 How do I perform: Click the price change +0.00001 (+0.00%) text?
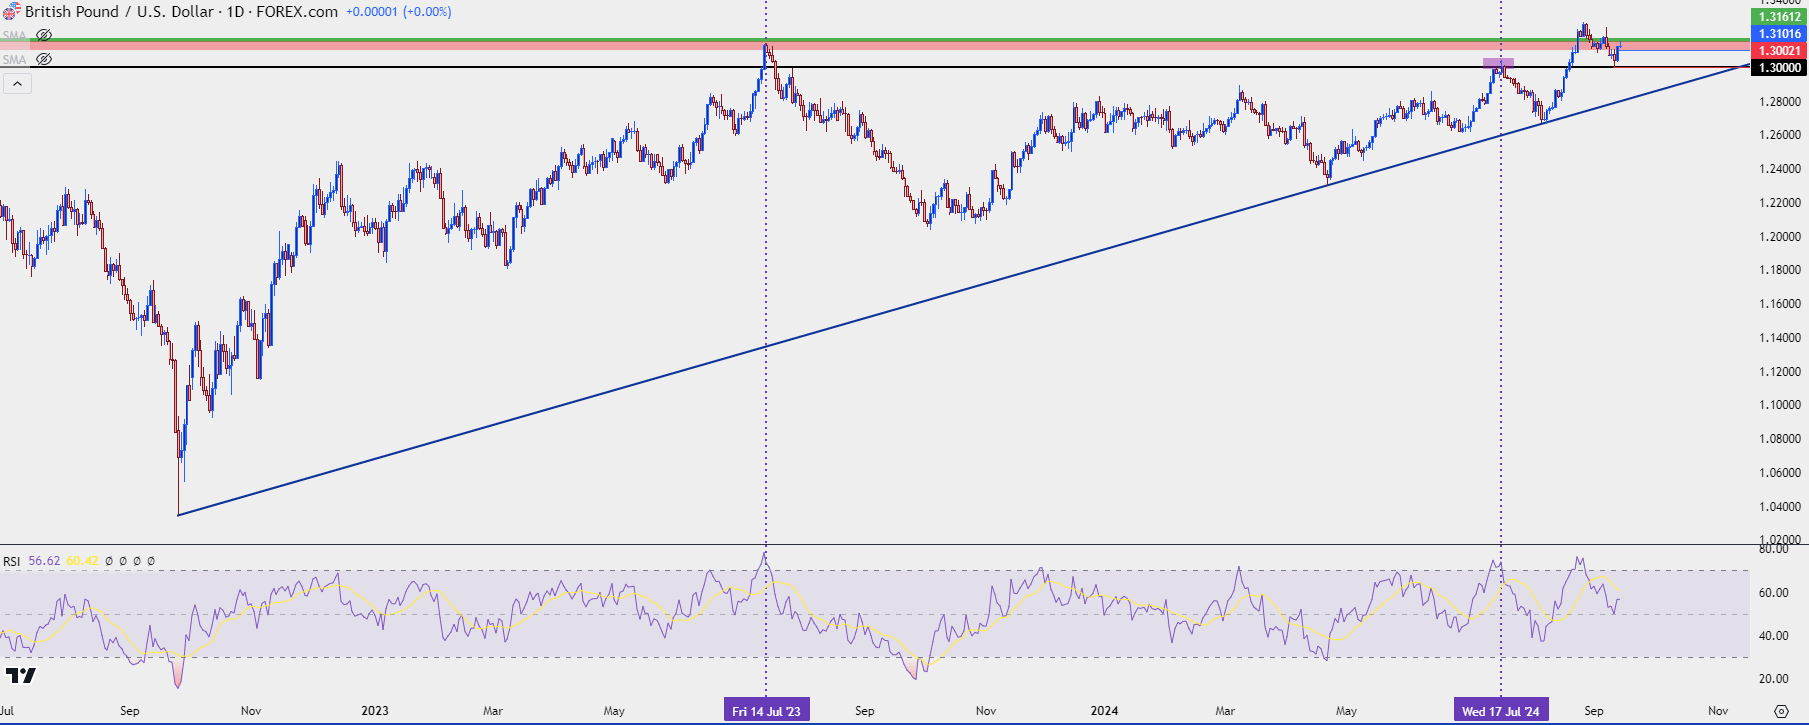pos(399,12)
